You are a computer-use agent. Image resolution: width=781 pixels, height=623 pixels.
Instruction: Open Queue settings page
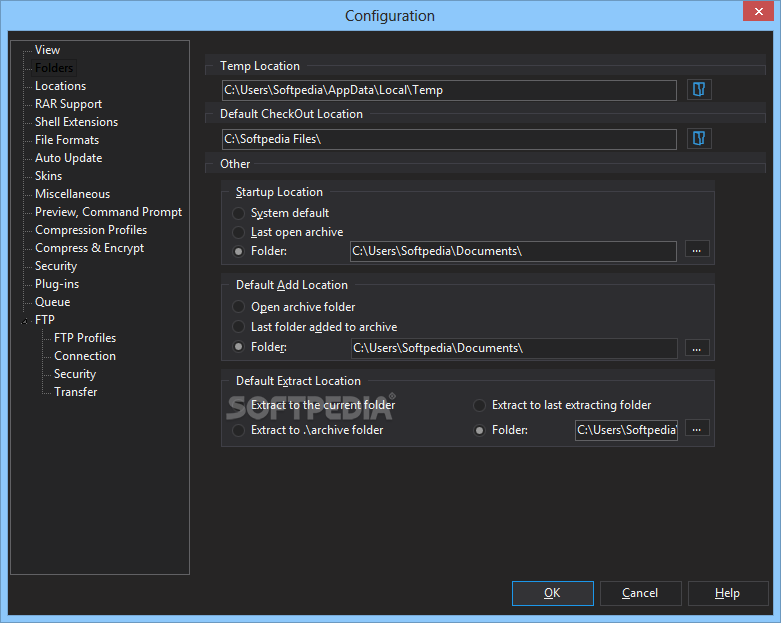52,302
